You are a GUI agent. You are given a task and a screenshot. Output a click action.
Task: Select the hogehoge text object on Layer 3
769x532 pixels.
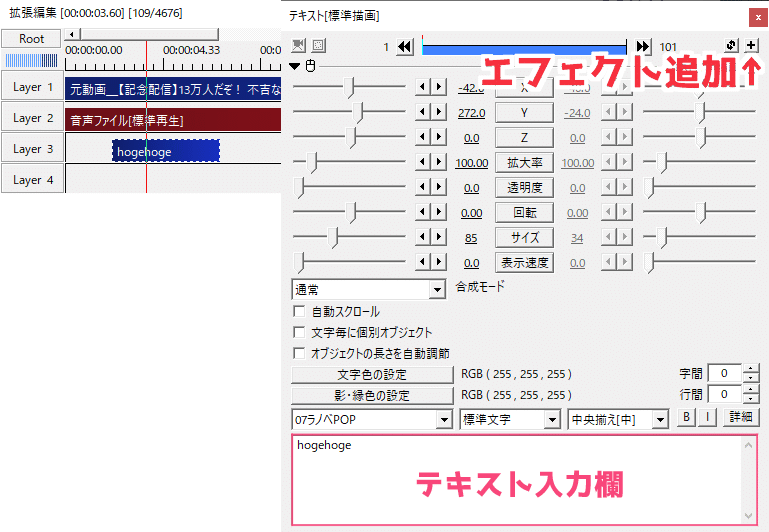click(x=166, y=151)
